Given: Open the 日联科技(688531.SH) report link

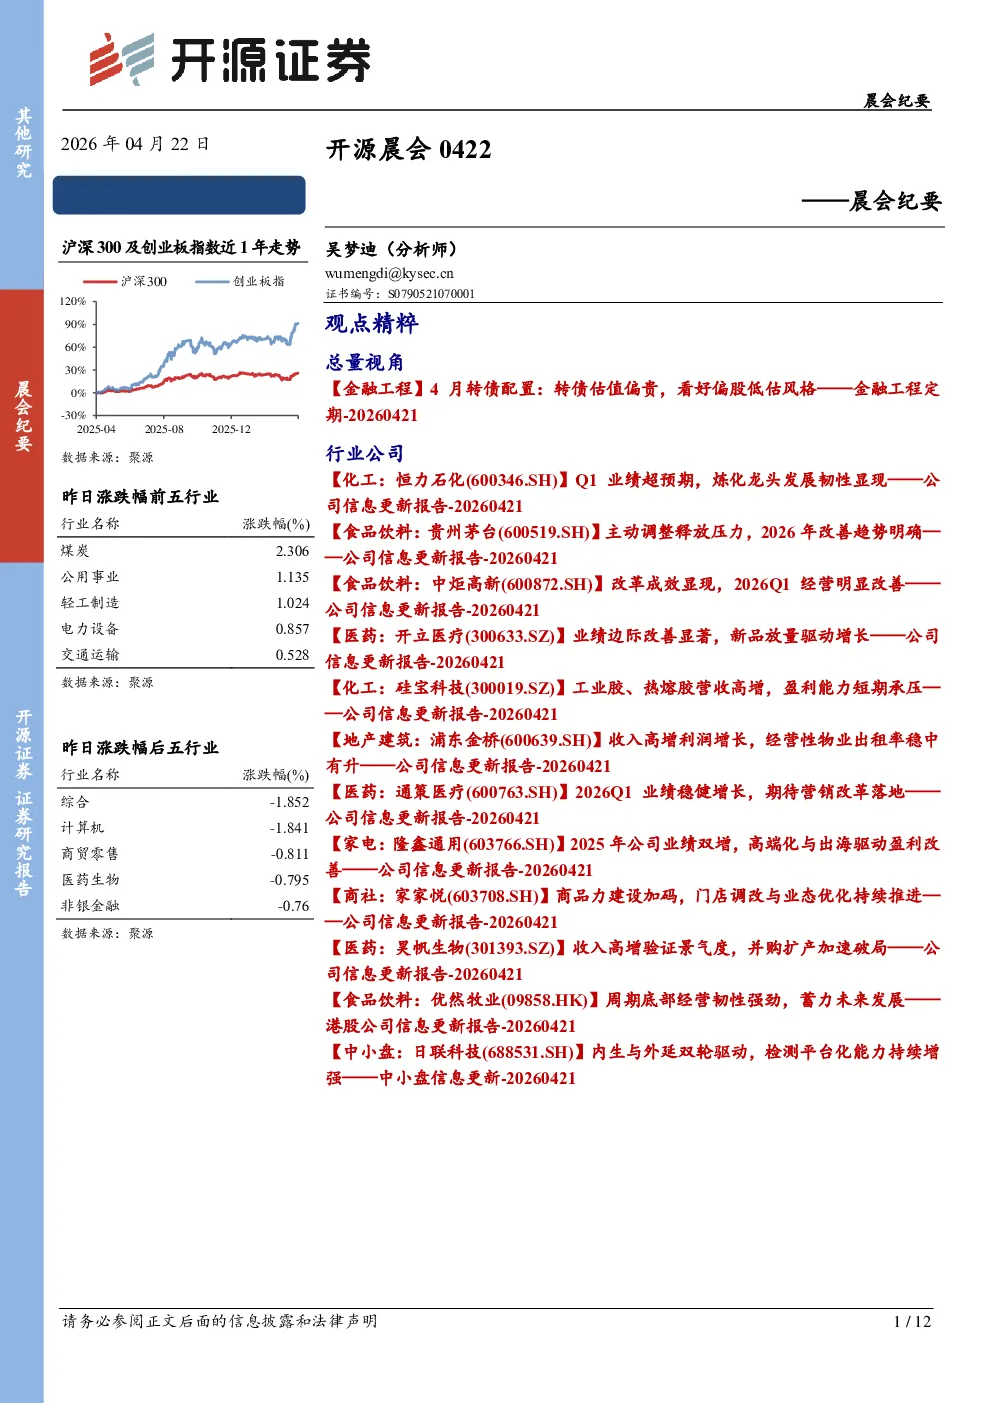Looking at the screenshot, I should pyautogui.click(x=633, y=1065).
